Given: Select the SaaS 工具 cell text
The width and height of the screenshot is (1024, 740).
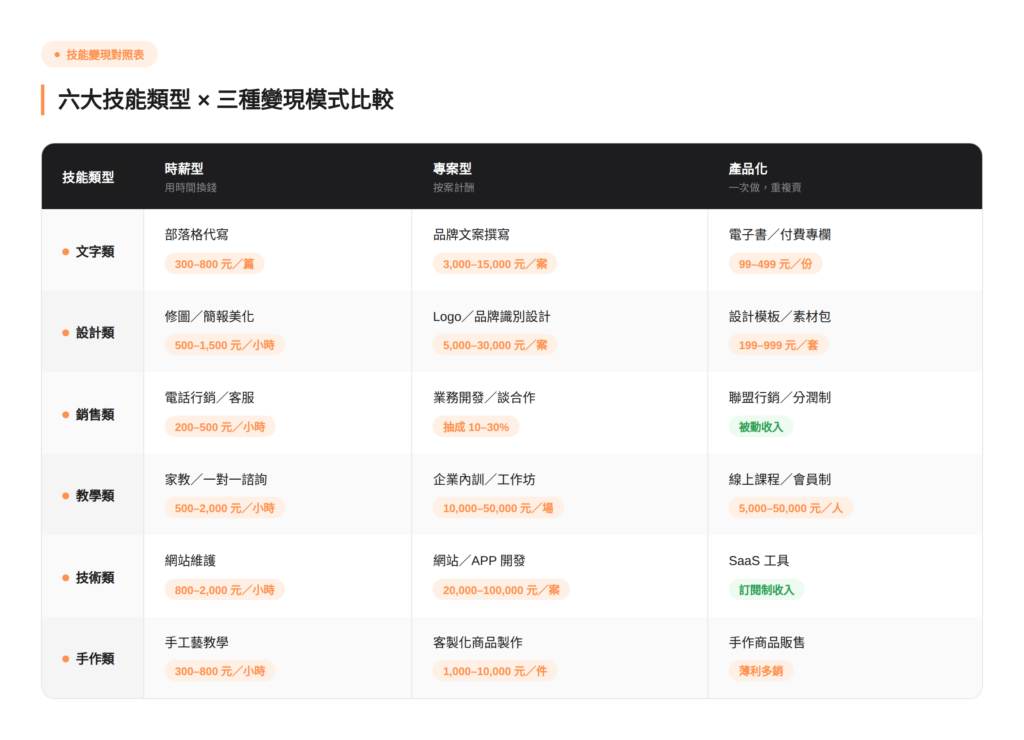Looking at the screenshot, I should coord(759,561).
